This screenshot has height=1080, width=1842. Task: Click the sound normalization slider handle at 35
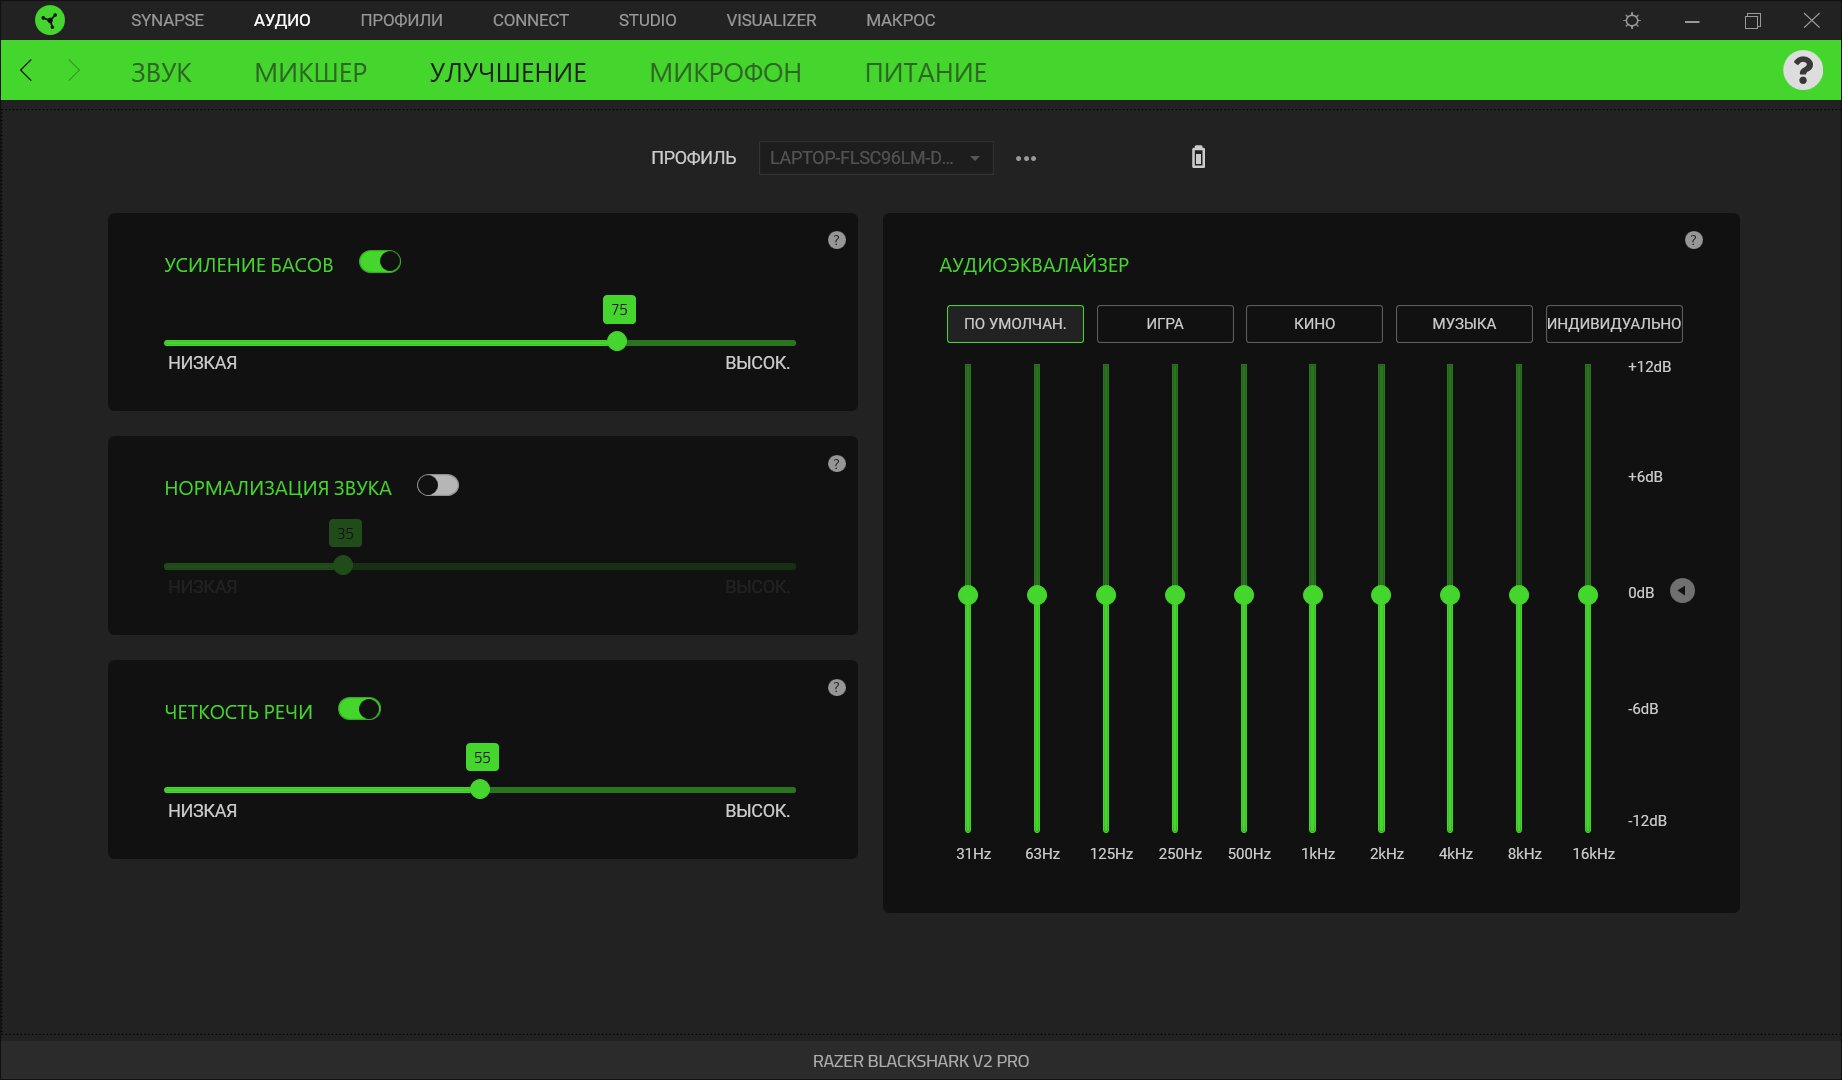[343, 566]
